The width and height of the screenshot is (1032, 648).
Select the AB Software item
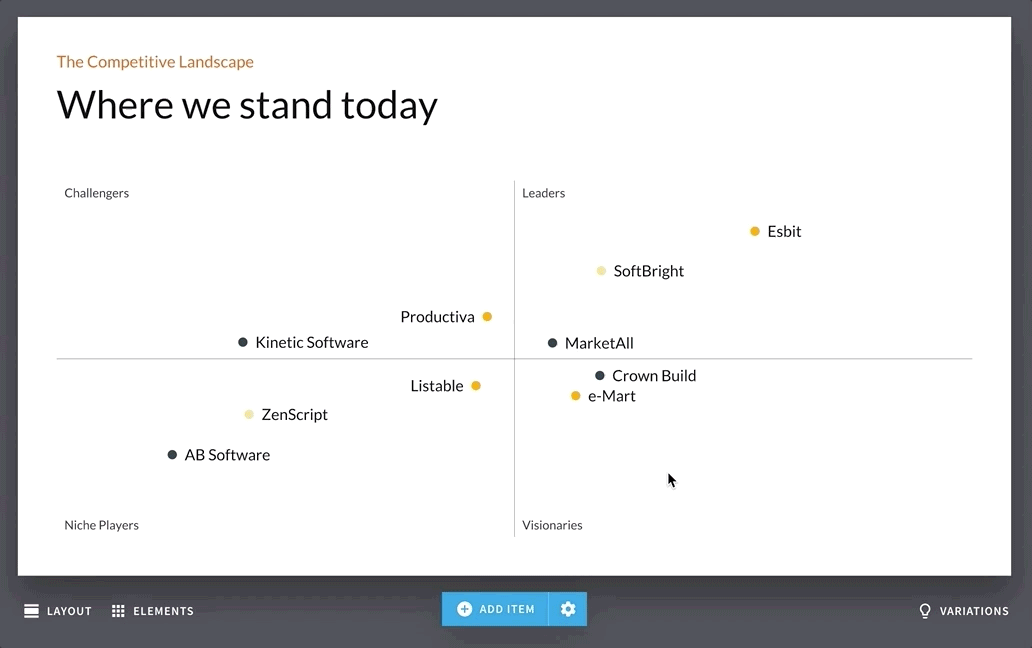click(227, 455)
